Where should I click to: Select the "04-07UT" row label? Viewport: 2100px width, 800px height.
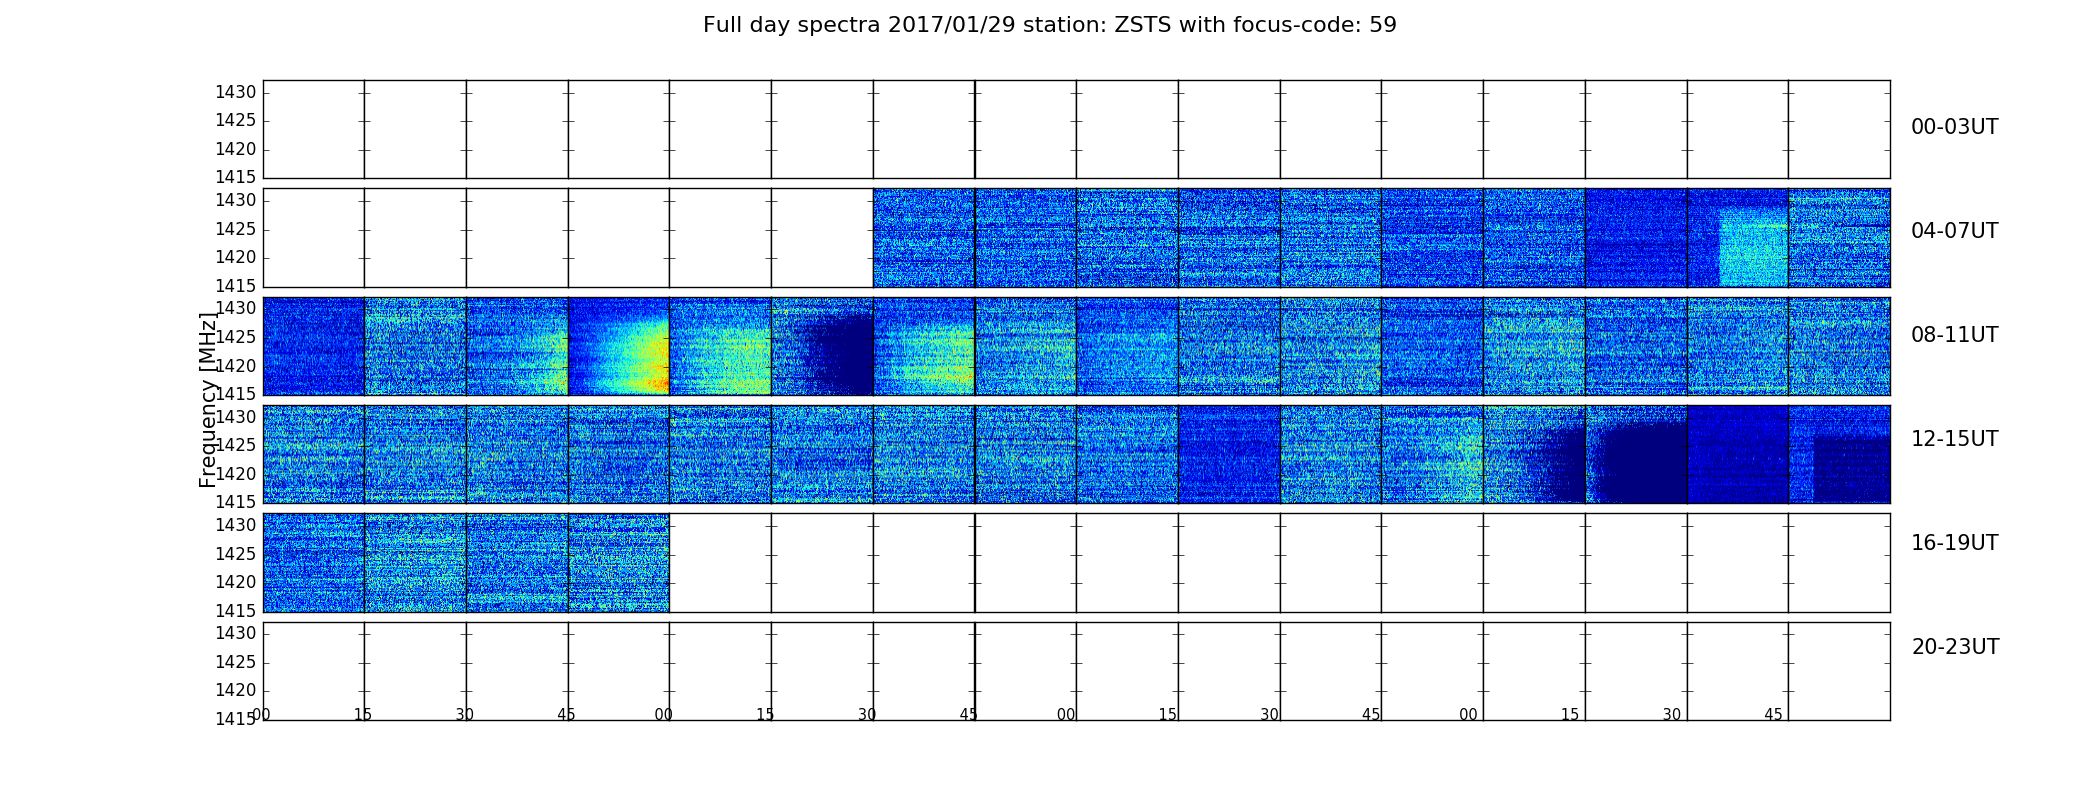click(x=1954, y=231)
